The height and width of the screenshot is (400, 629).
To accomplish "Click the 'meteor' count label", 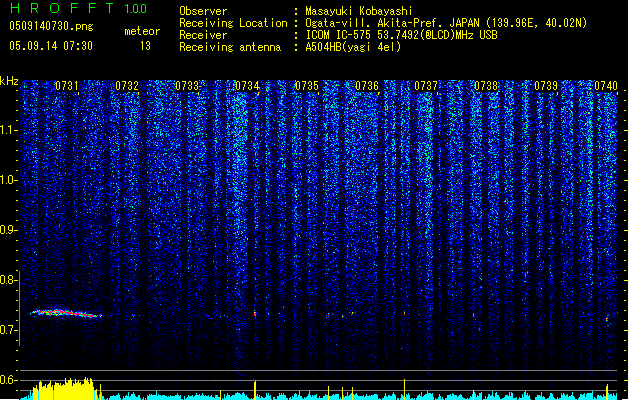I will point(142,31).
